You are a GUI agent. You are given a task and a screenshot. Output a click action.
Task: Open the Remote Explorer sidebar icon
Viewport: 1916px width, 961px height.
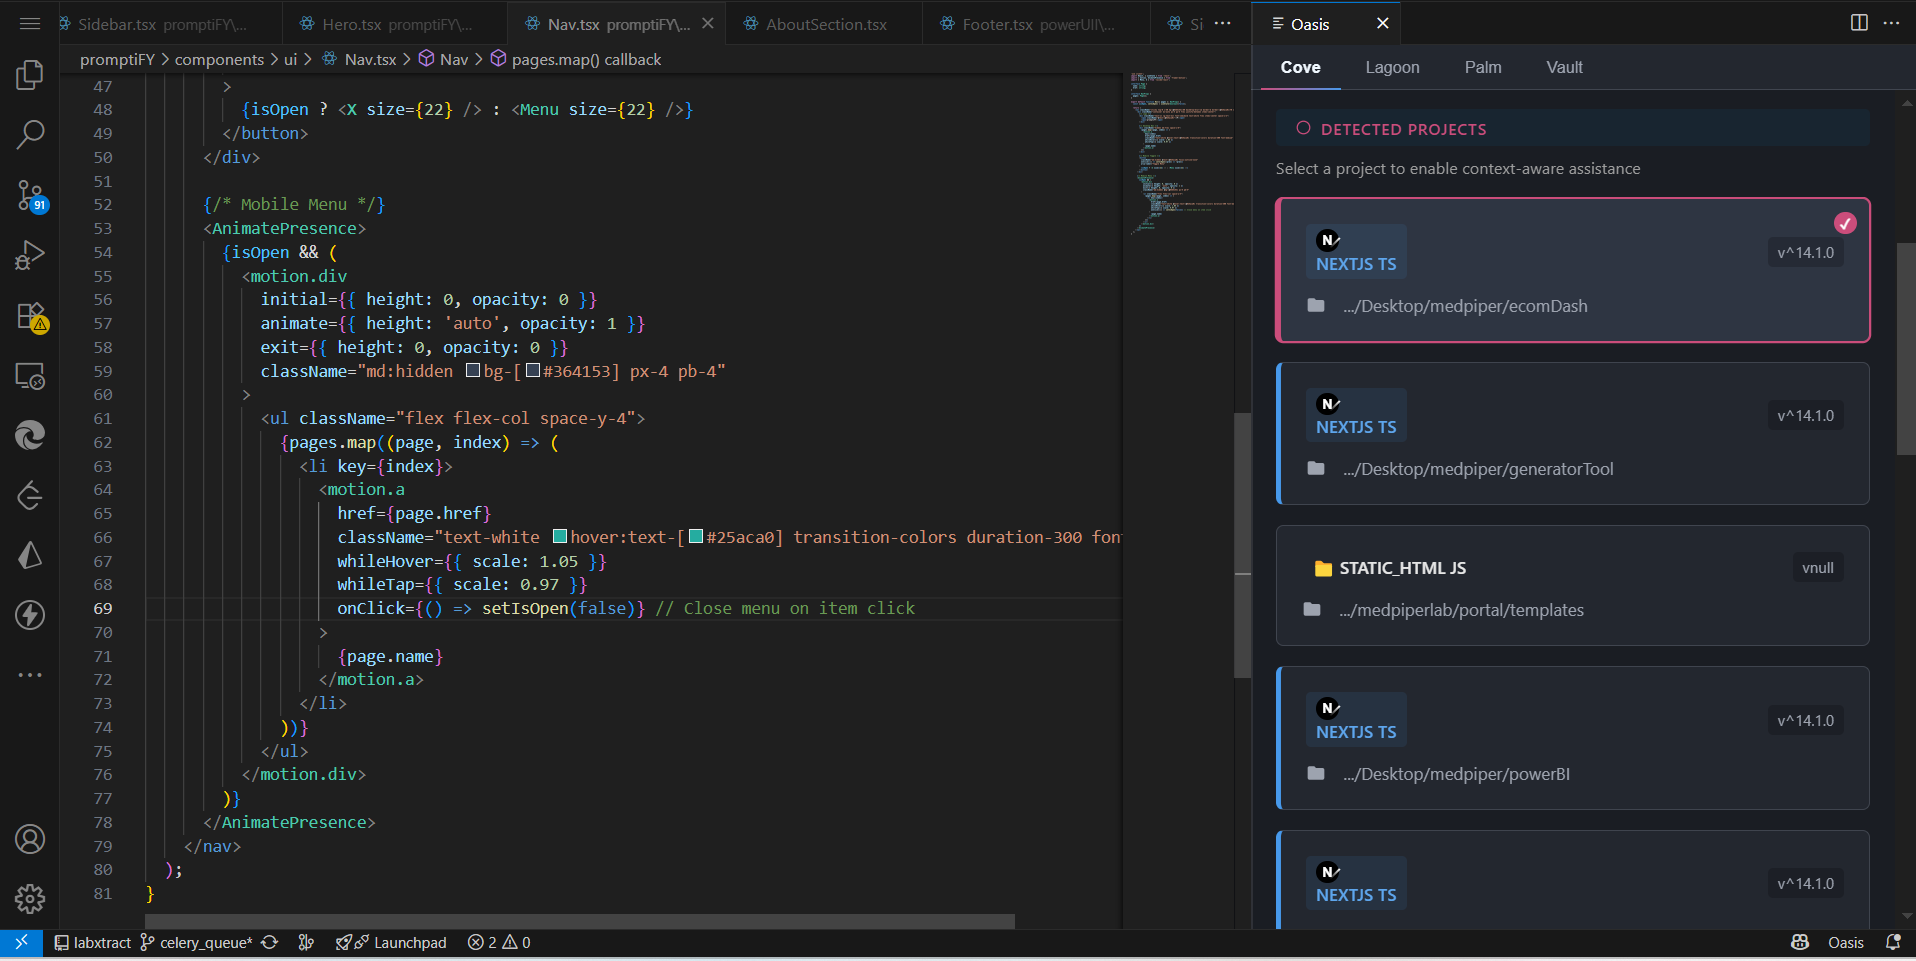[x=30, y=377]
